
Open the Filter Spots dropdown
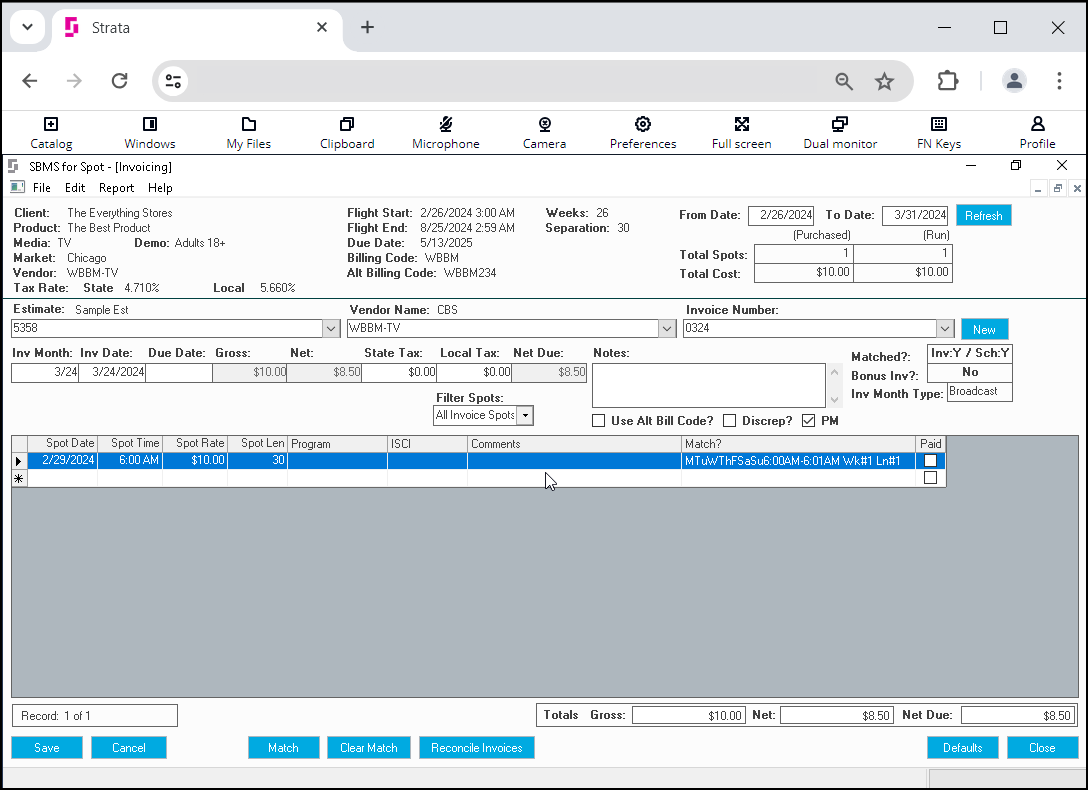(x=526, y=415)
